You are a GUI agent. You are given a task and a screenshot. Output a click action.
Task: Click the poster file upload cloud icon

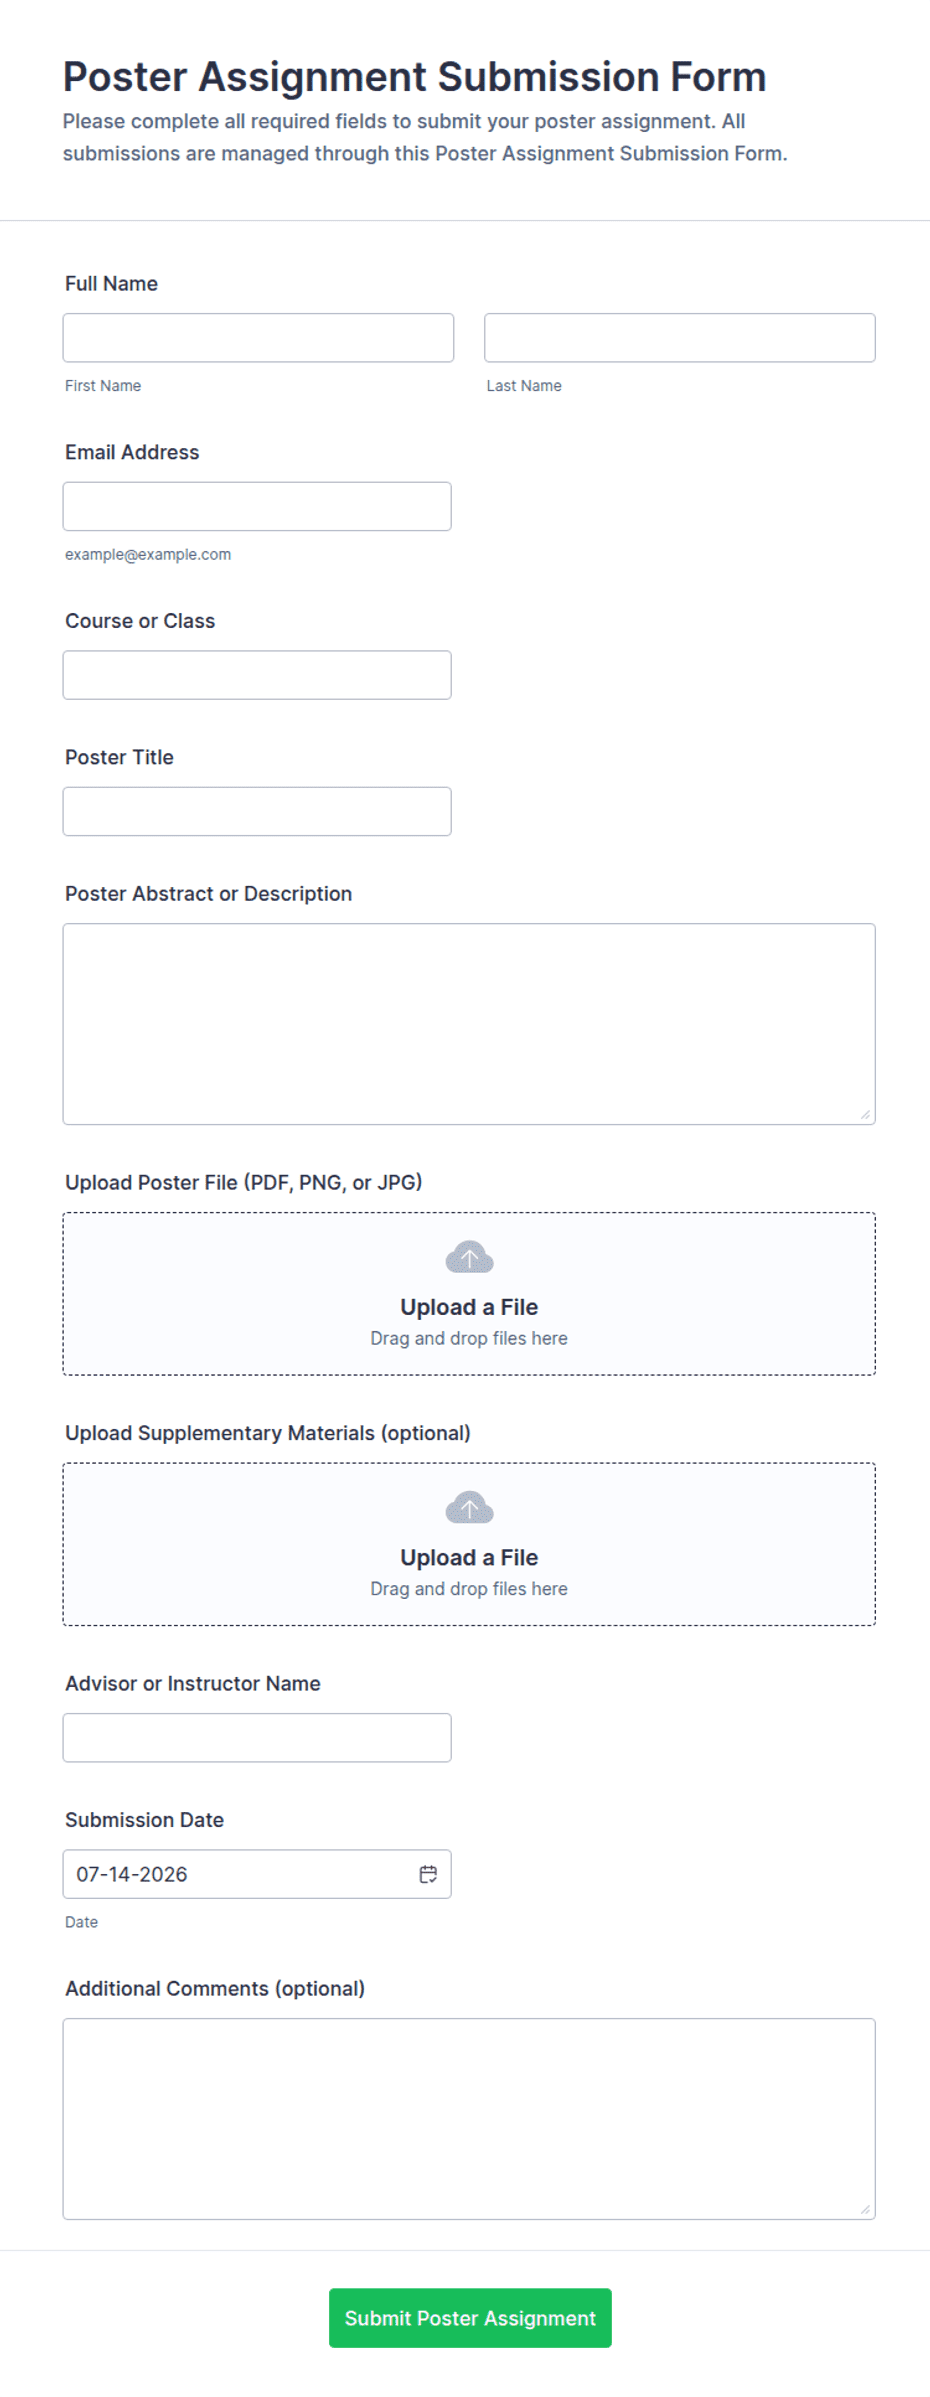[x=469, y=1257]
